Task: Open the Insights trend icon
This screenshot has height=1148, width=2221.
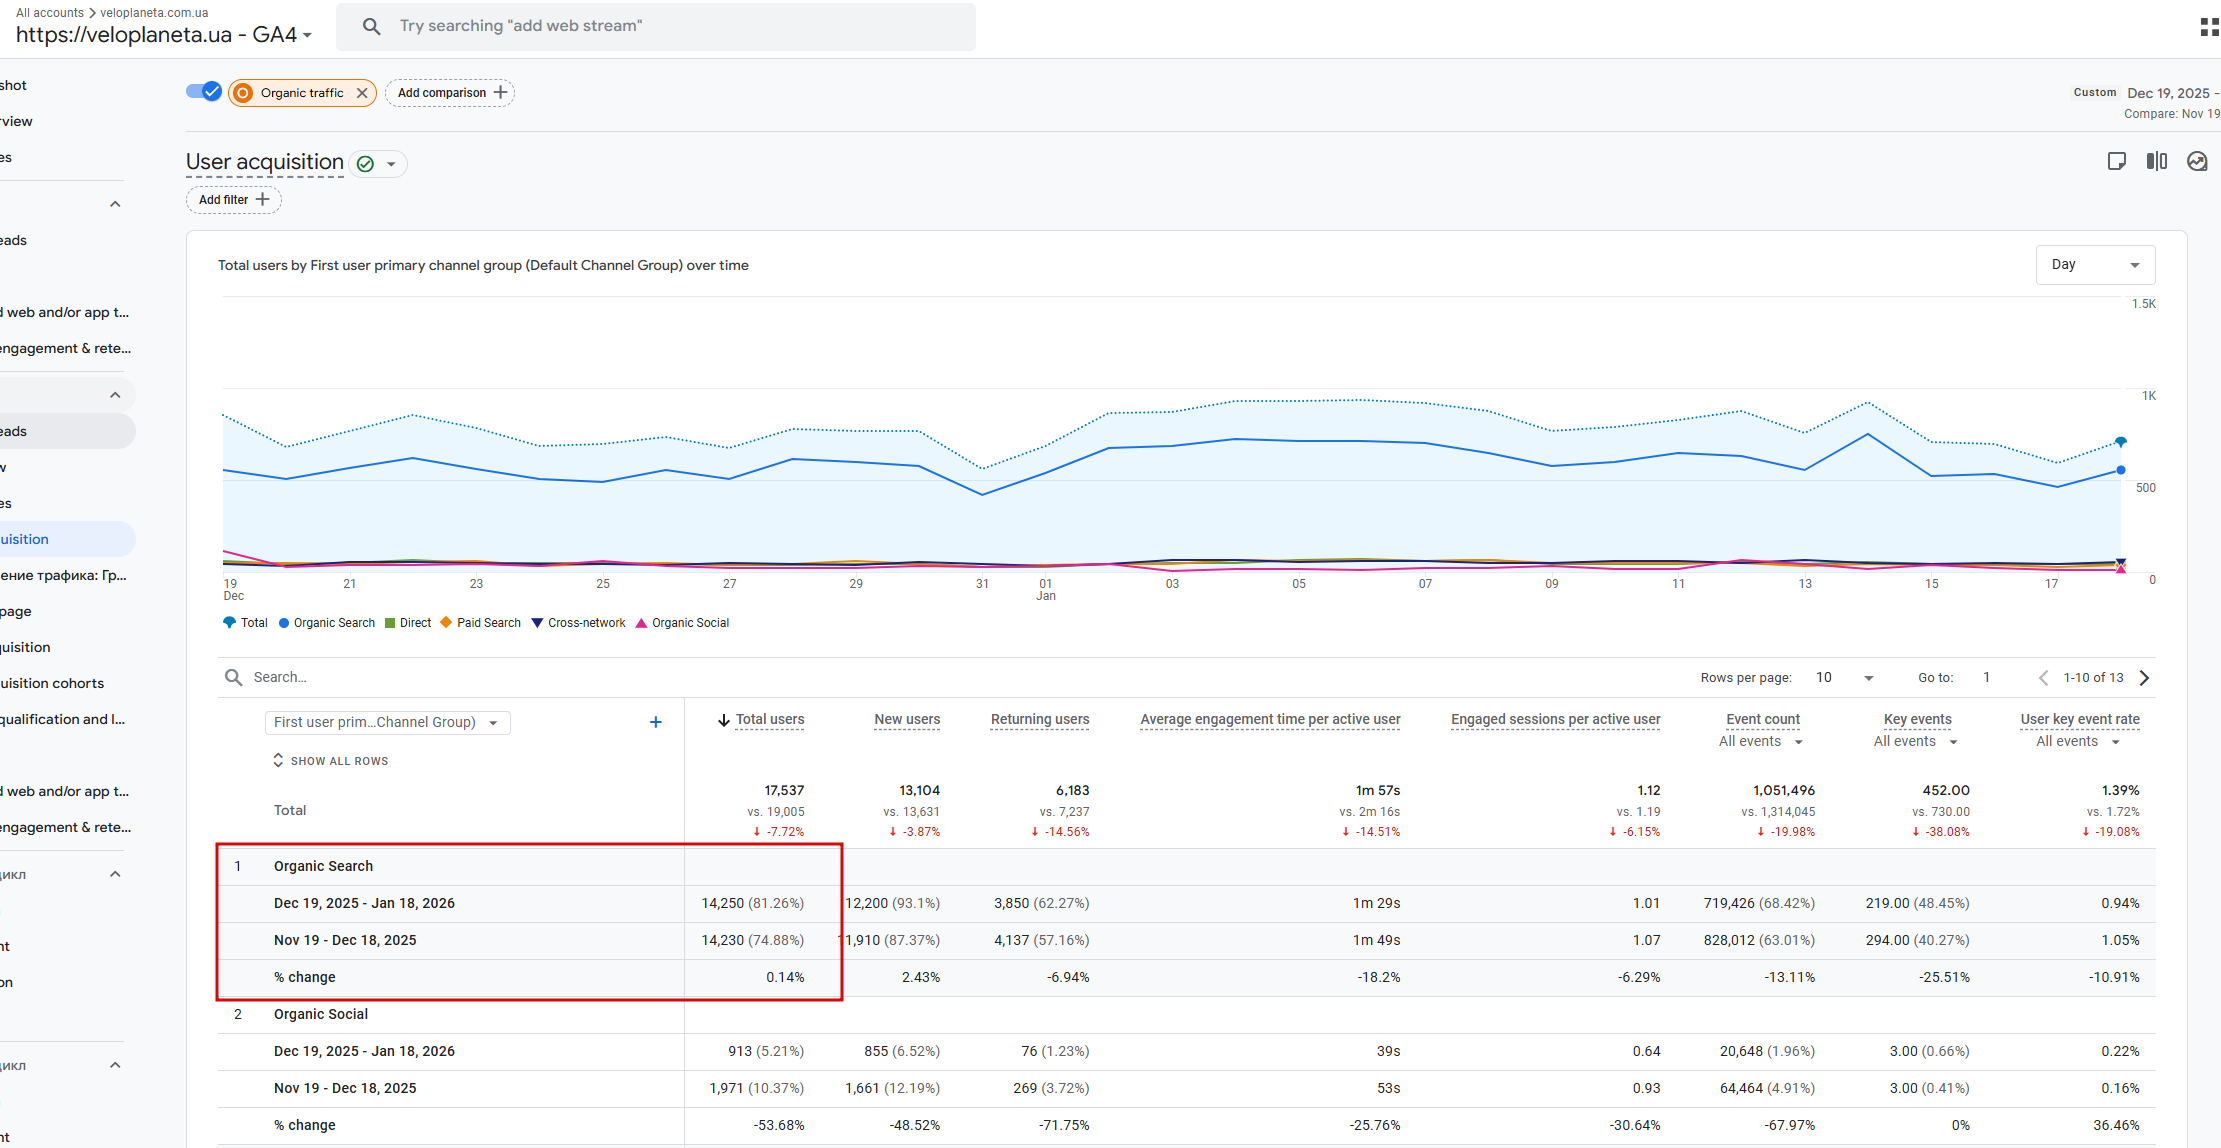Action: point(2197,162)
